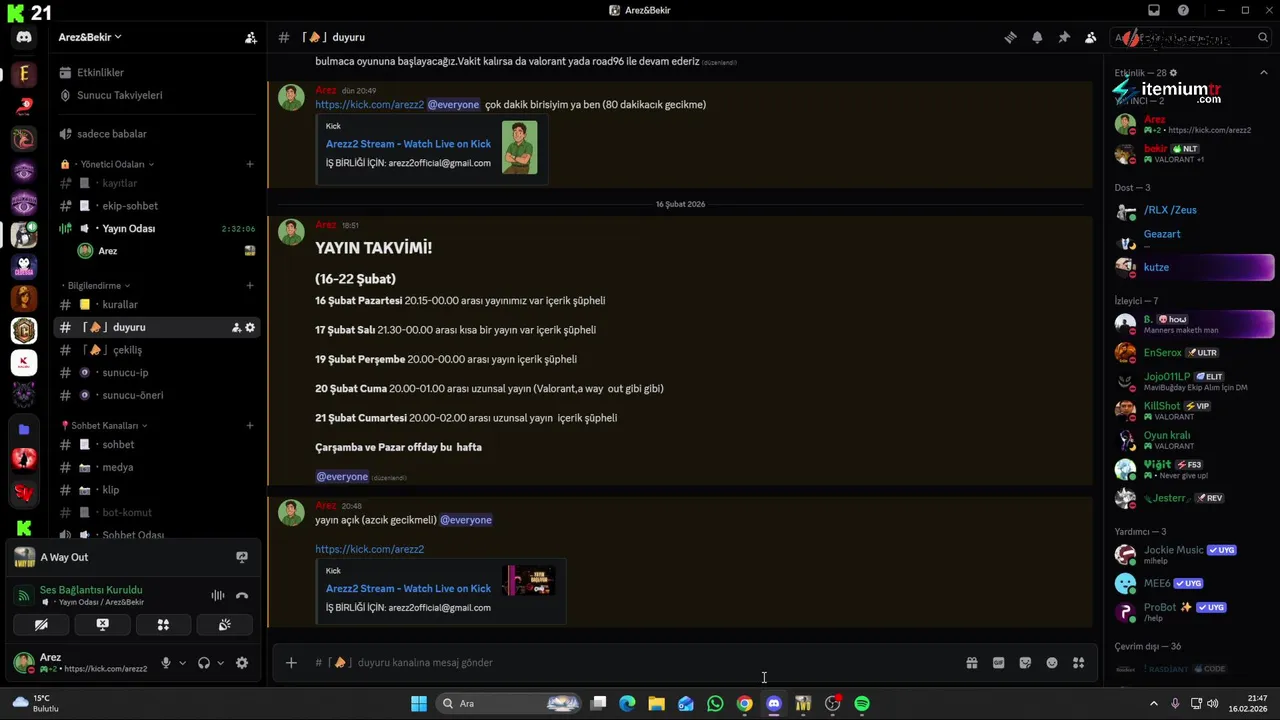Open first https://kick.com/arezz2 link with @everyone

point(369,104)
